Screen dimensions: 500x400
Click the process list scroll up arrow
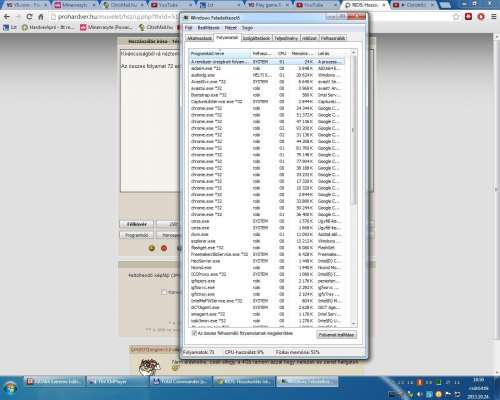point(353,53)
